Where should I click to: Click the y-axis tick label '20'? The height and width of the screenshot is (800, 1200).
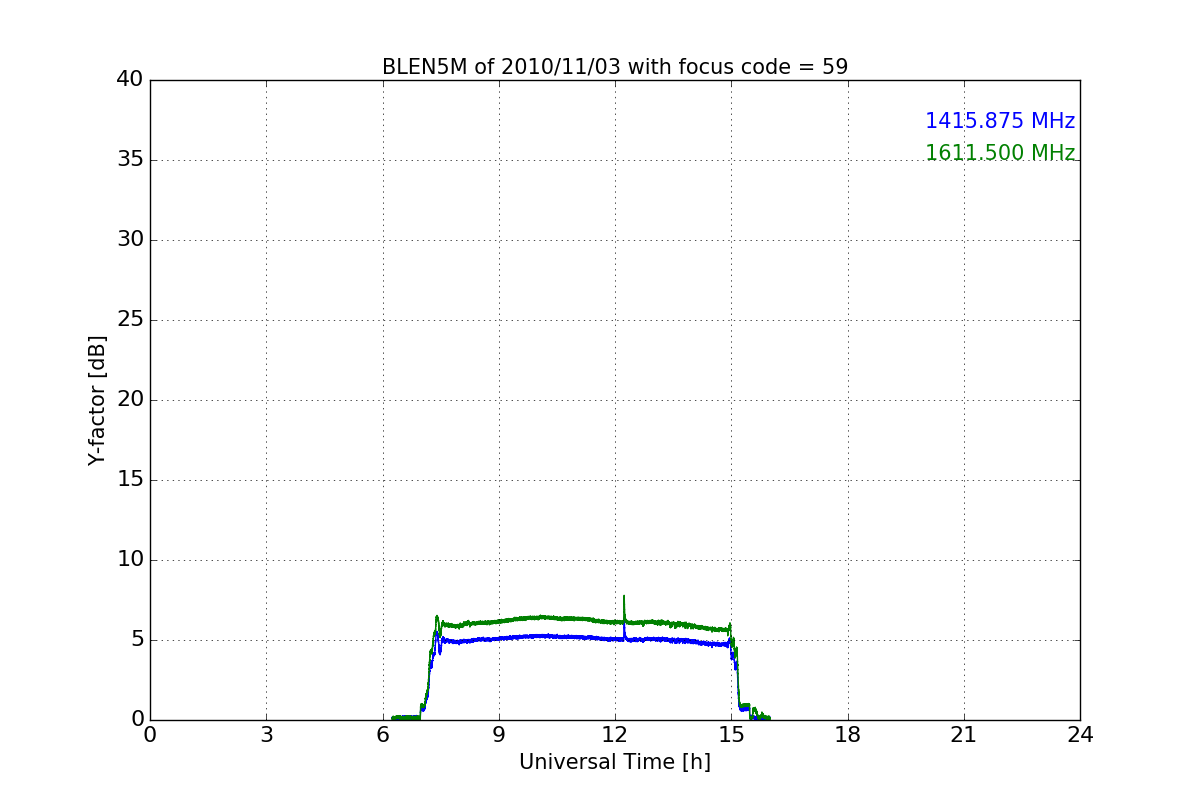click(x=130, y=400)
